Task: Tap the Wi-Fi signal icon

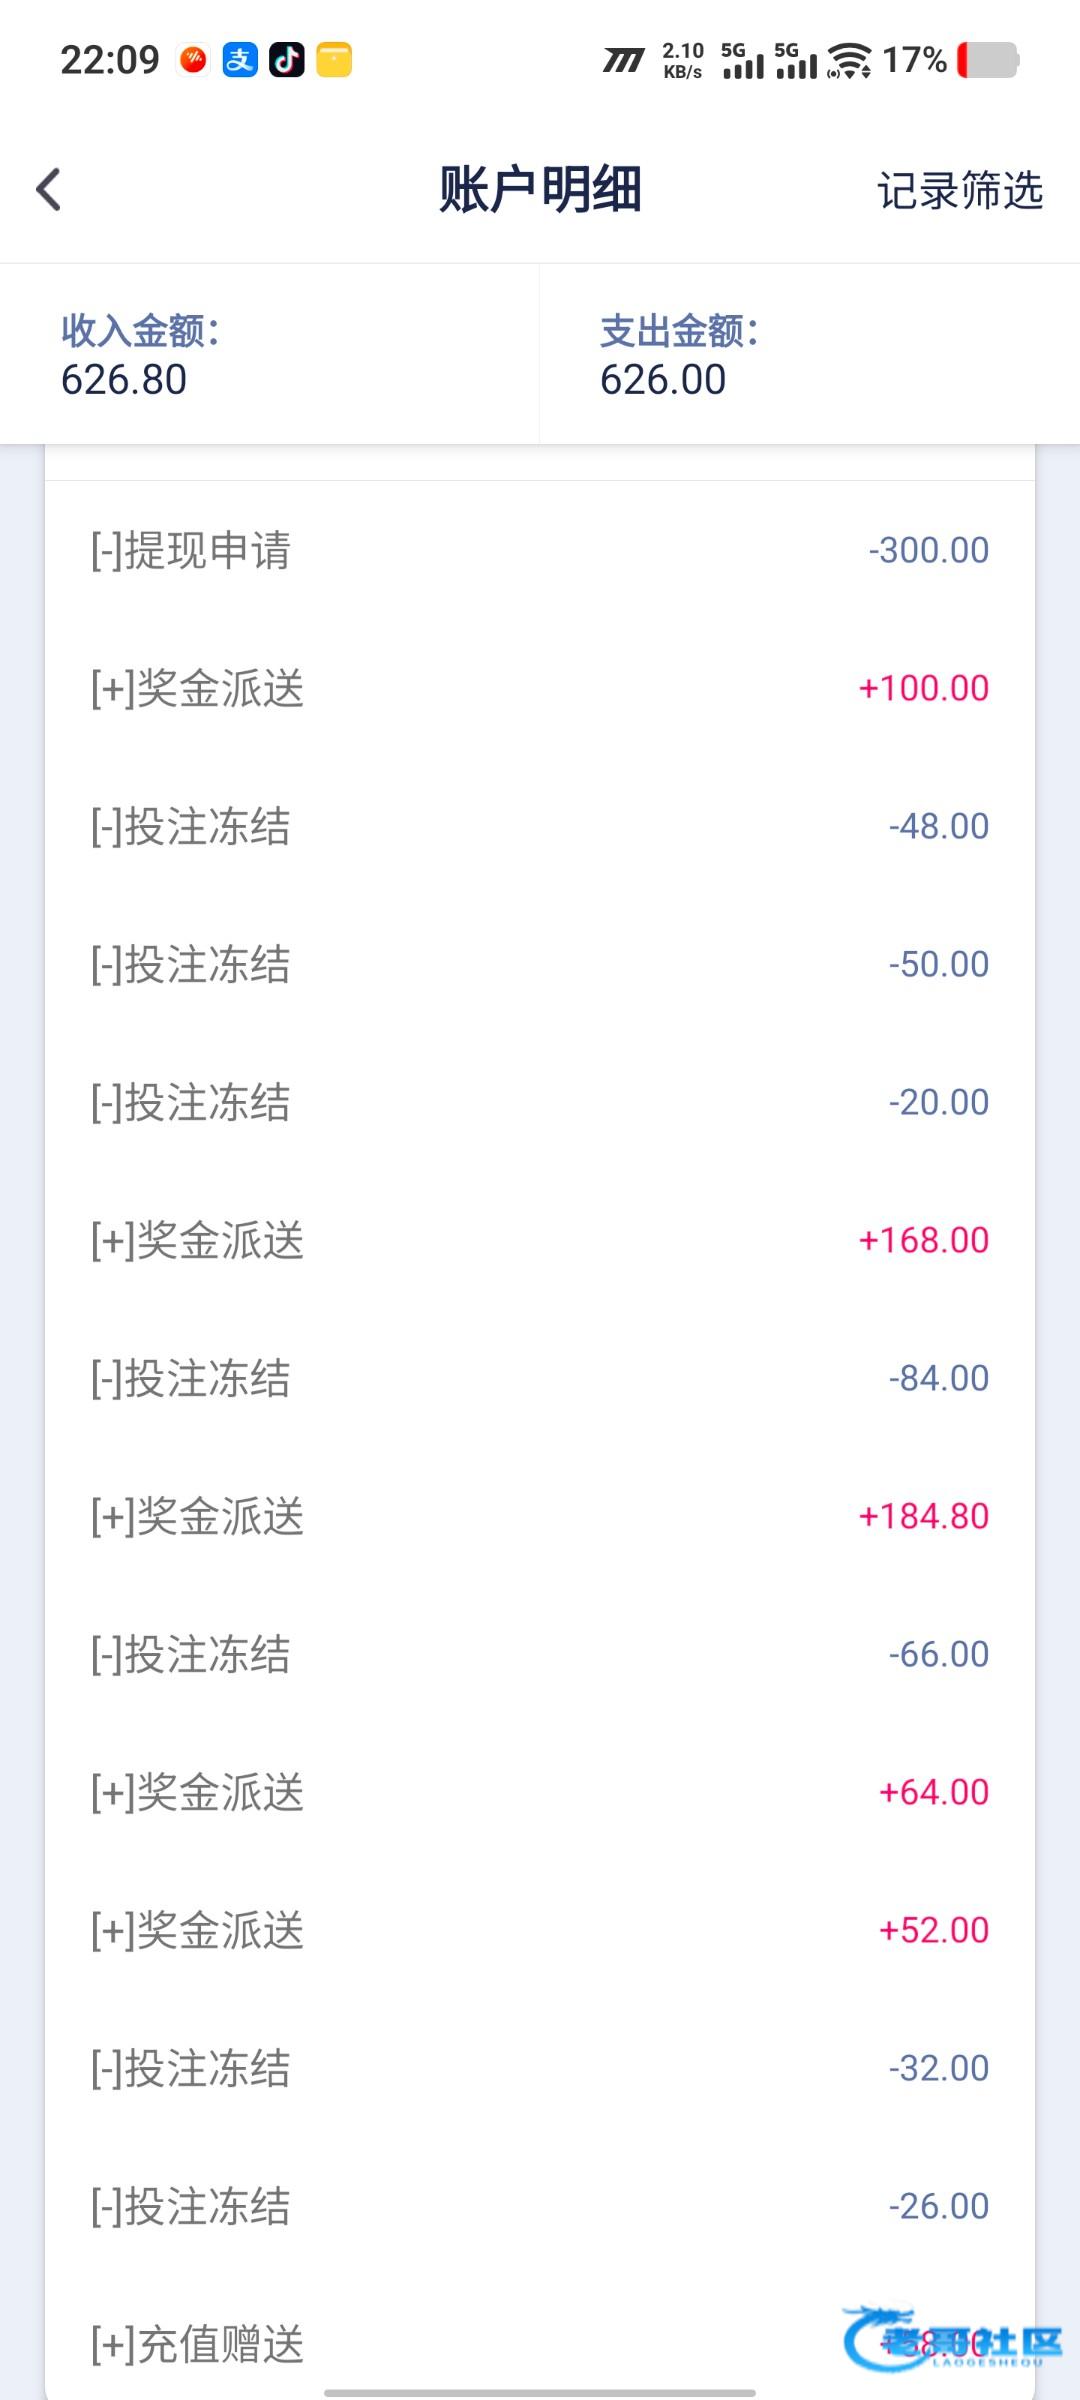Action: [850, 60]
